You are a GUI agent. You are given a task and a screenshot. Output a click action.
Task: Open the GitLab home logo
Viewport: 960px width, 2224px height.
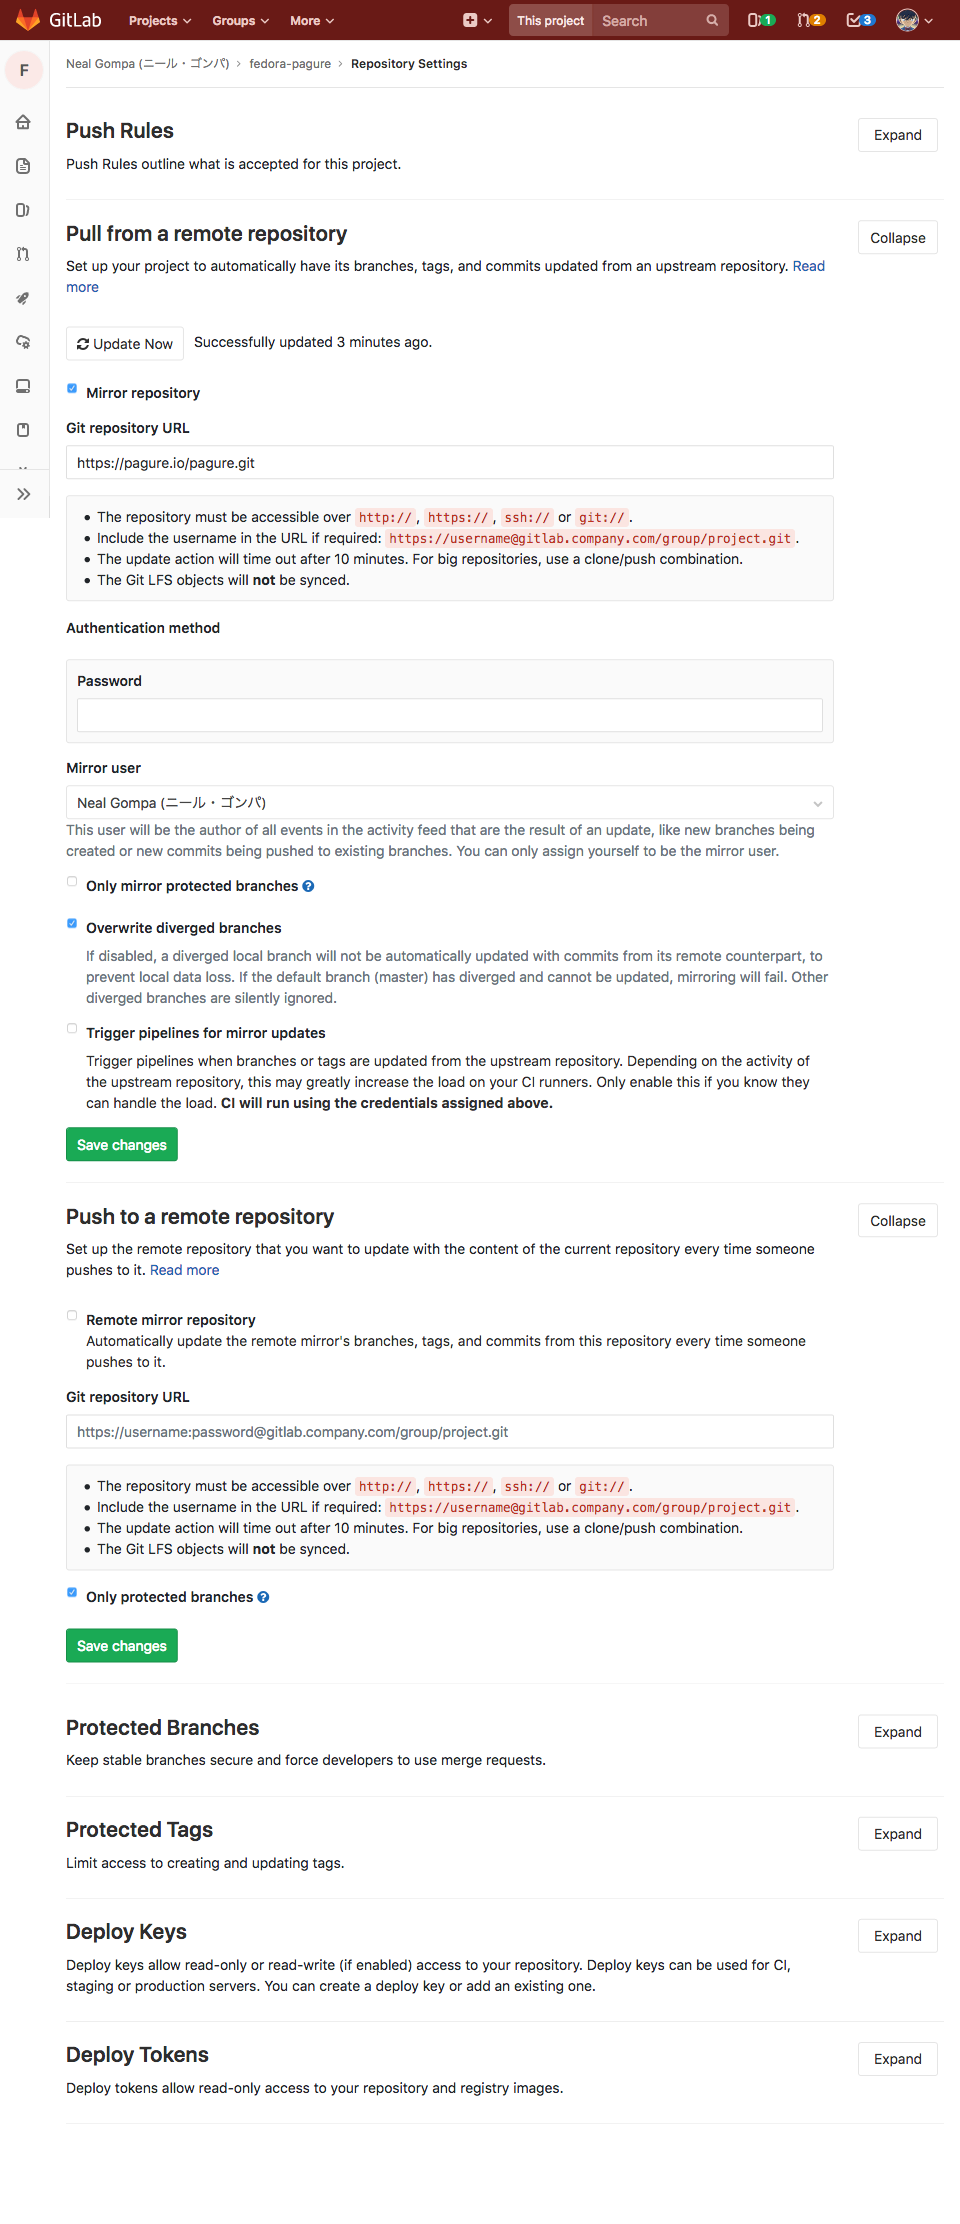[x=58, y=20]
